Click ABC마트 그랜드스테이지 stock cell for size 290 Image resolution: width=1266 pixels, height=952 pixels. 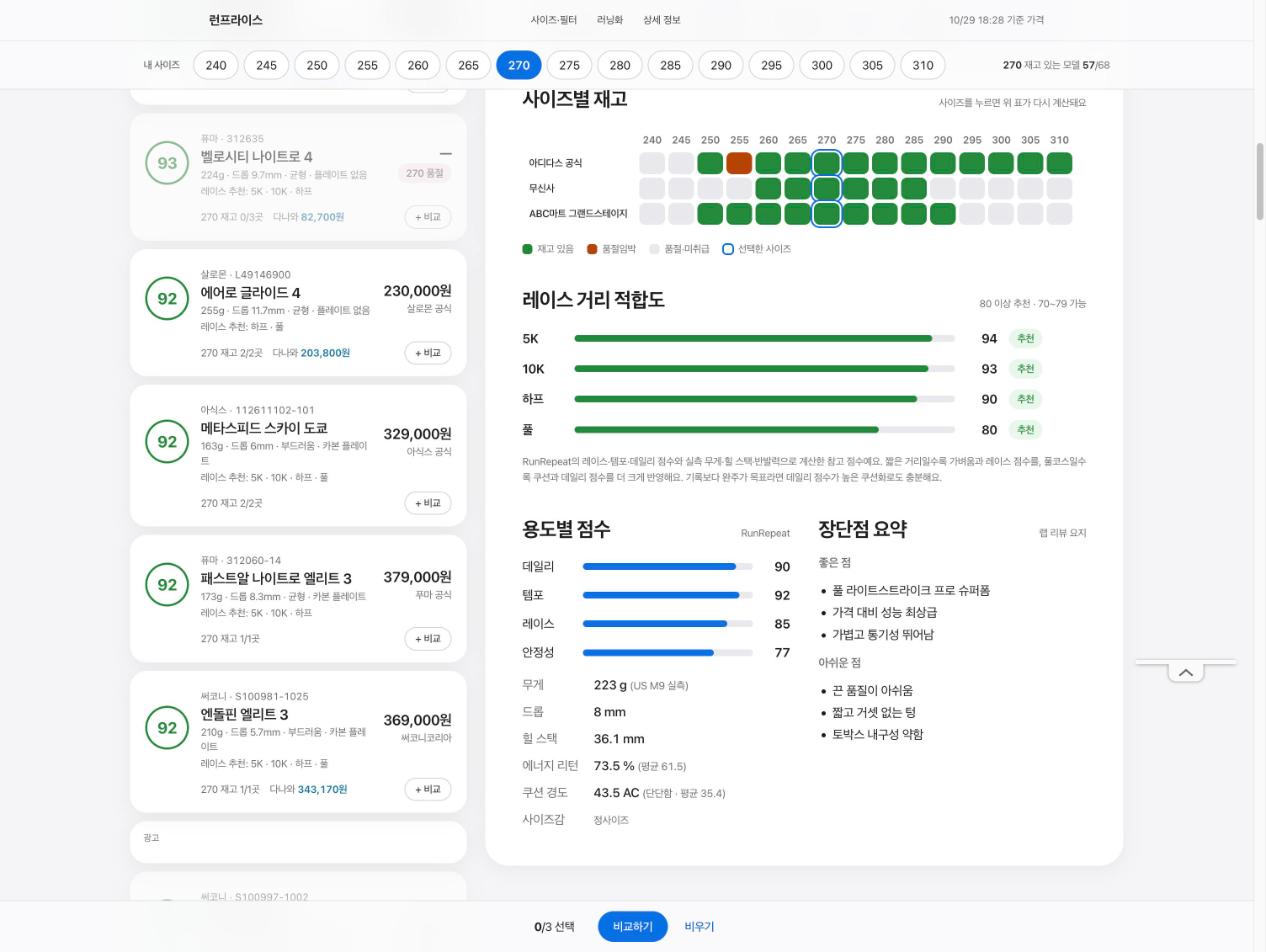click(x=943, y=213)
